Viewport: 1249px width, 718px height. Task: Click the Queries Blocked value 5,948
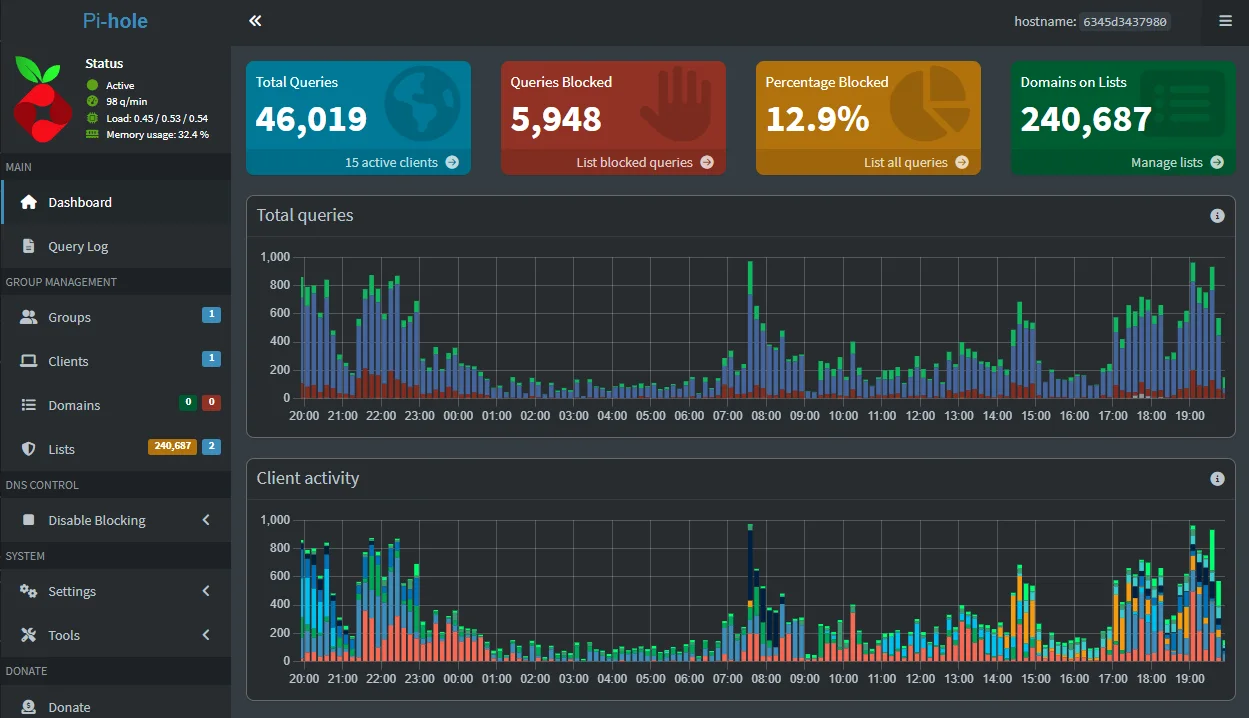click(x=556, y=119)
